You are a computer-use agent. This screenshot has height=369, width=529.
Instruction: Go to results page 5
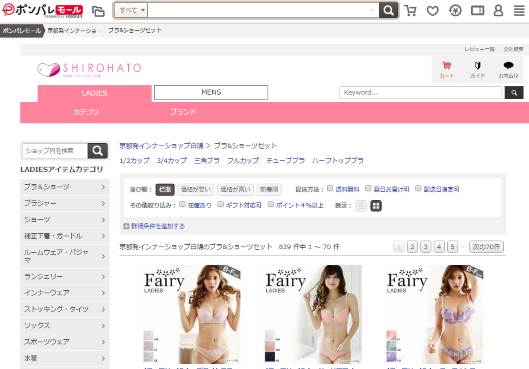tap(452, 247)
